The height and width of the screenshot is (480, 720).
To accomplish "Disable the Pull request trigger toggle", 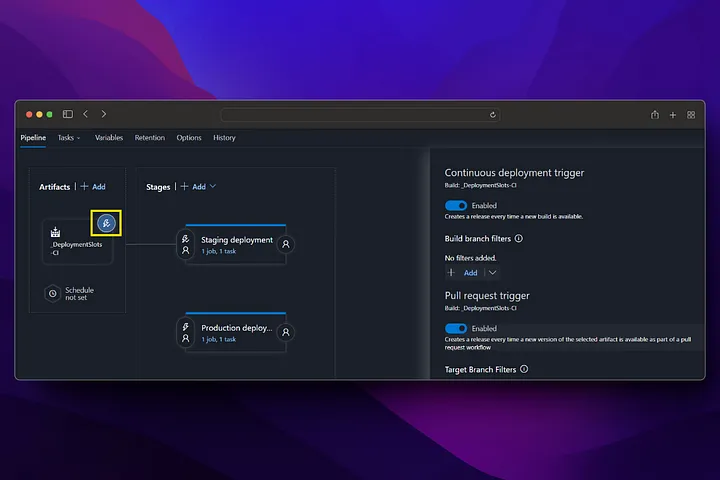I will click(x=456, y=328).
